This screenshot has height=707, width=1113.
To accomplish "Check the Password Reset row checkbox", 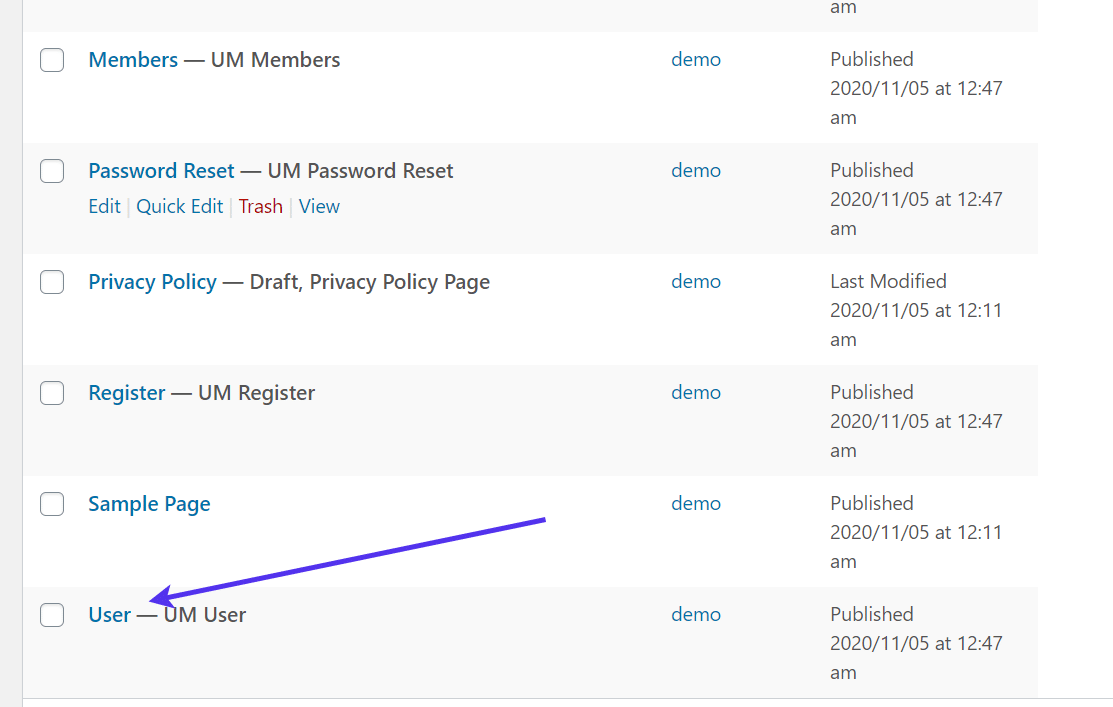I will click(x=52, y=171).
